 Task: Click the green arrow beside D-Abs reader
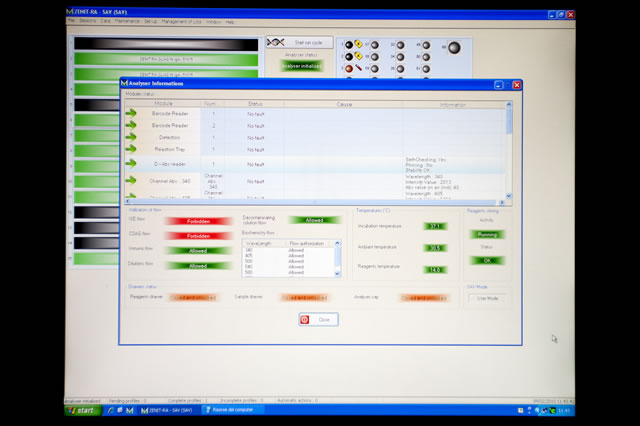(x=133, y=164)
